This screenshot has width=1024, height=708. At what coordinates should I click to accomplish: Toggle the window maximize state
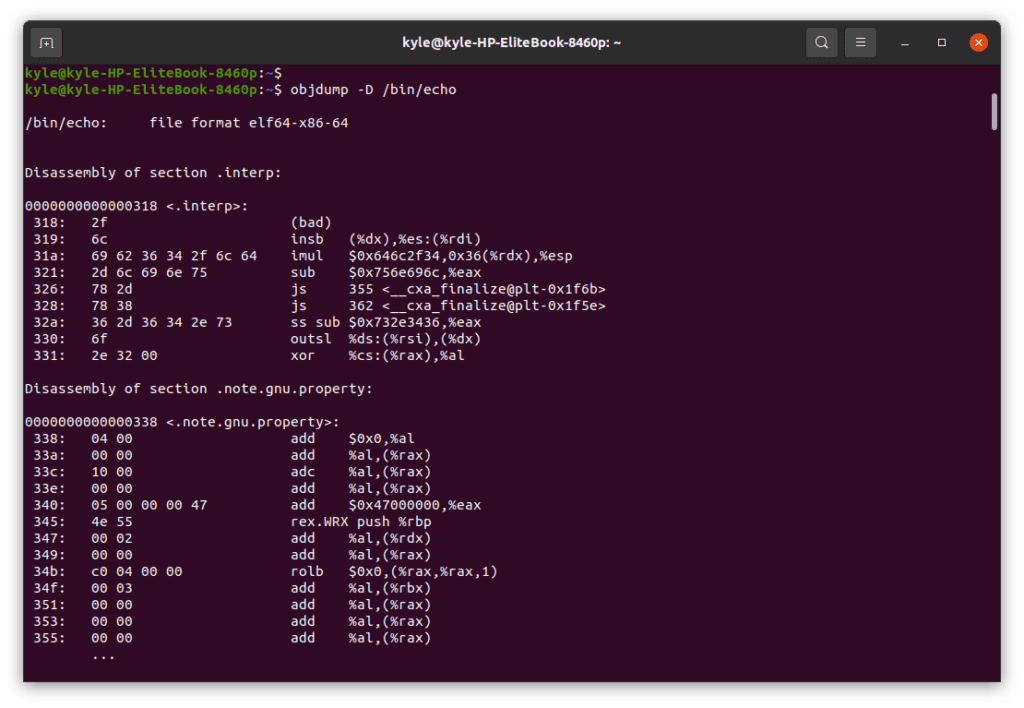pyautogui.click(x=940, y=42)
